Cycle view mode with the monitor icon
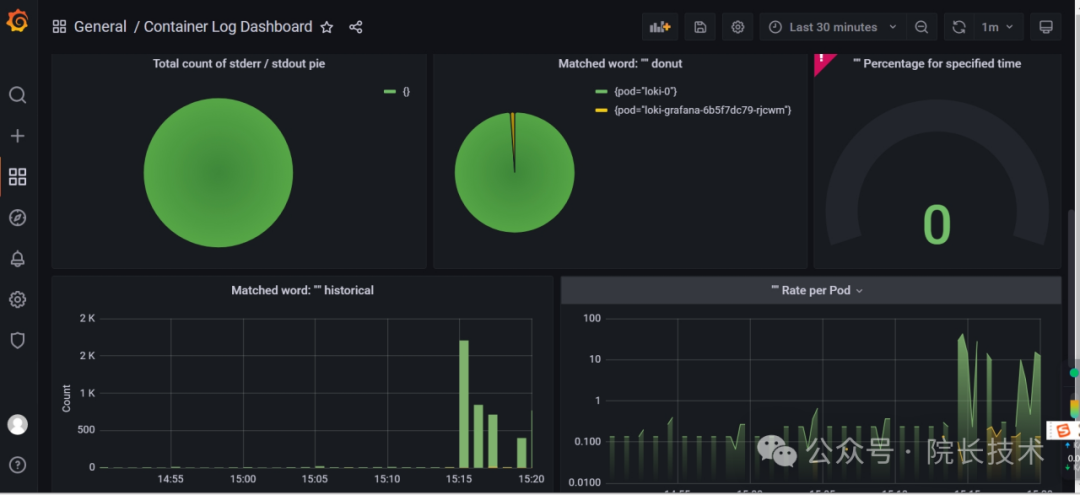Viewport: 1080px width, 495px height. pos(1046,27)
